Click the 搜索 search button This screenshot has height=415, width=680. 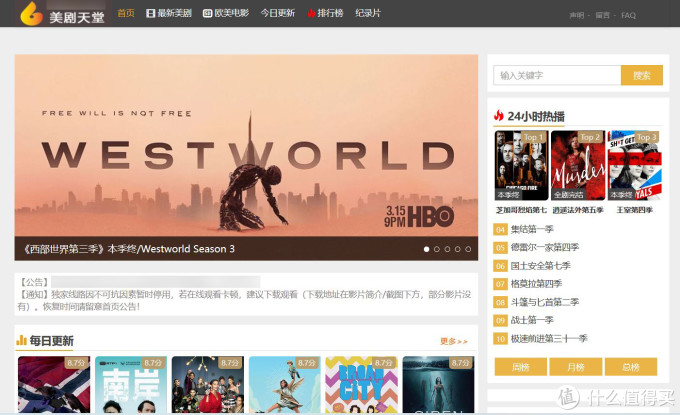click(x=642, y=75)
